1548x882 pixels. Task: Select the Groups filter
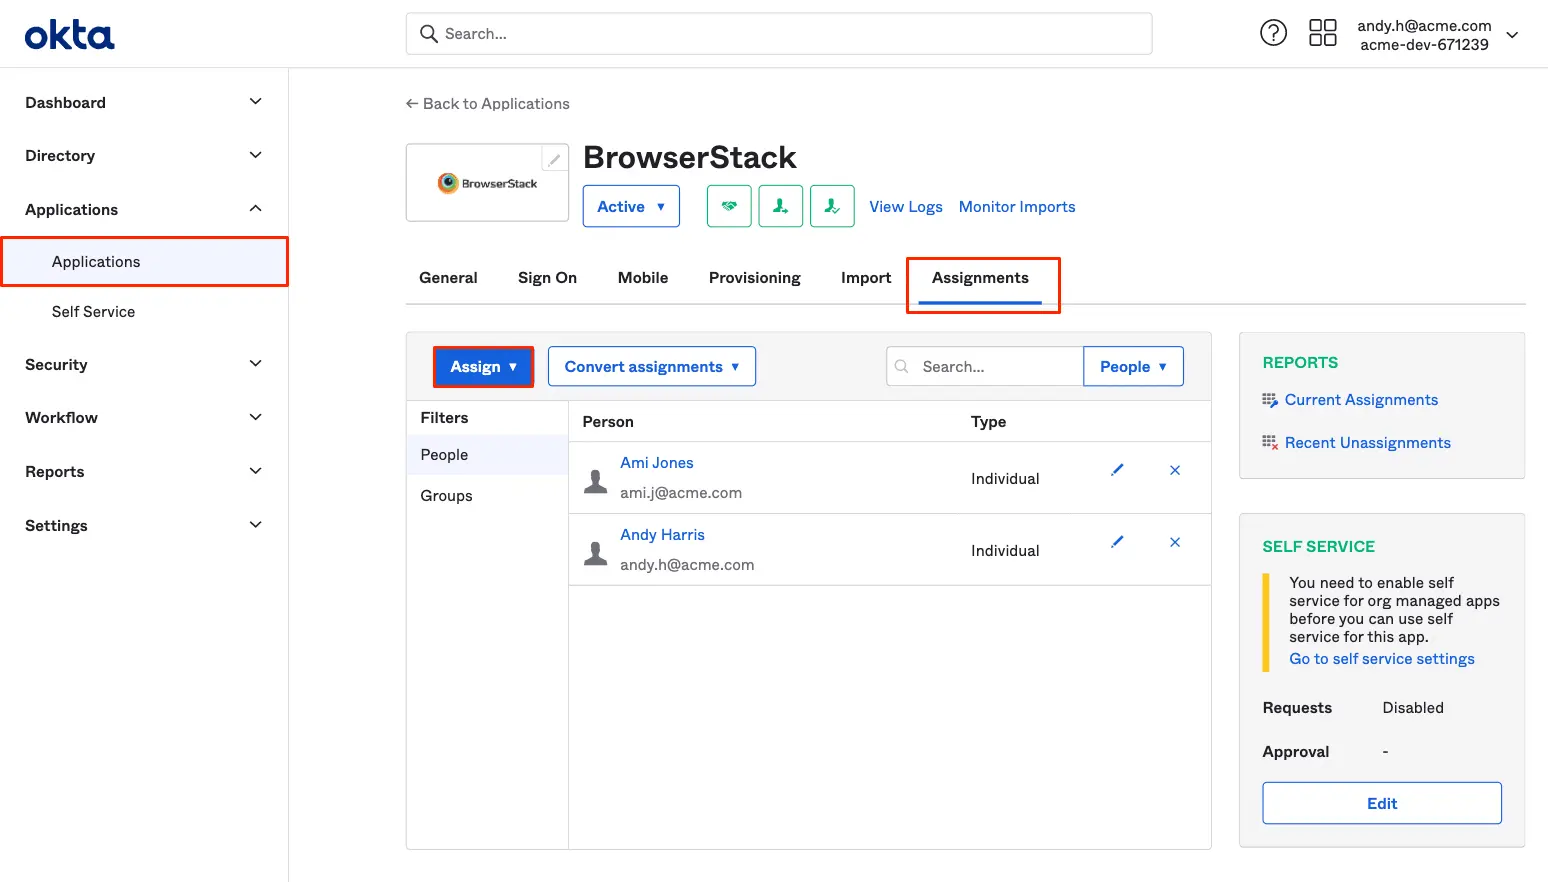446,496
